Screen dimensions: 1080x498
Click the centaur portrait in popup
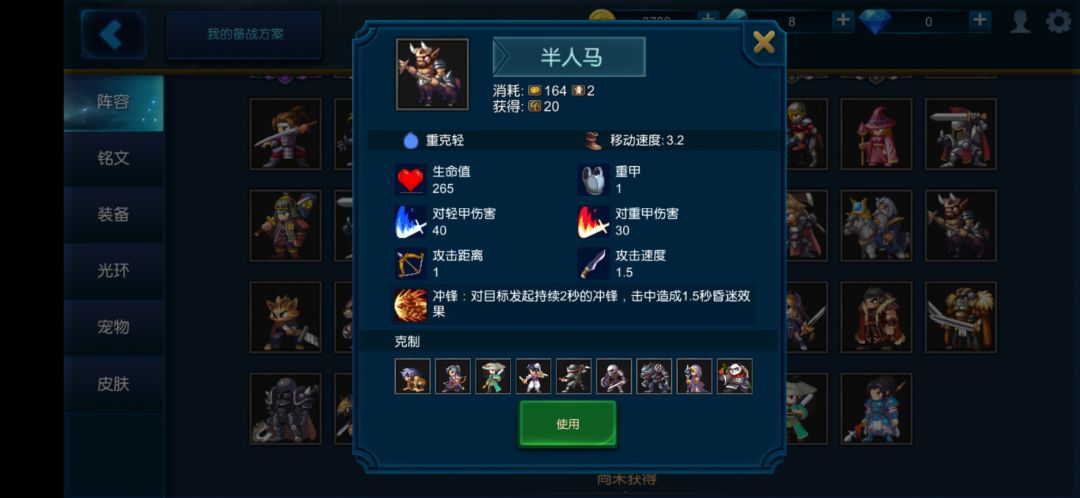[432, 74]
